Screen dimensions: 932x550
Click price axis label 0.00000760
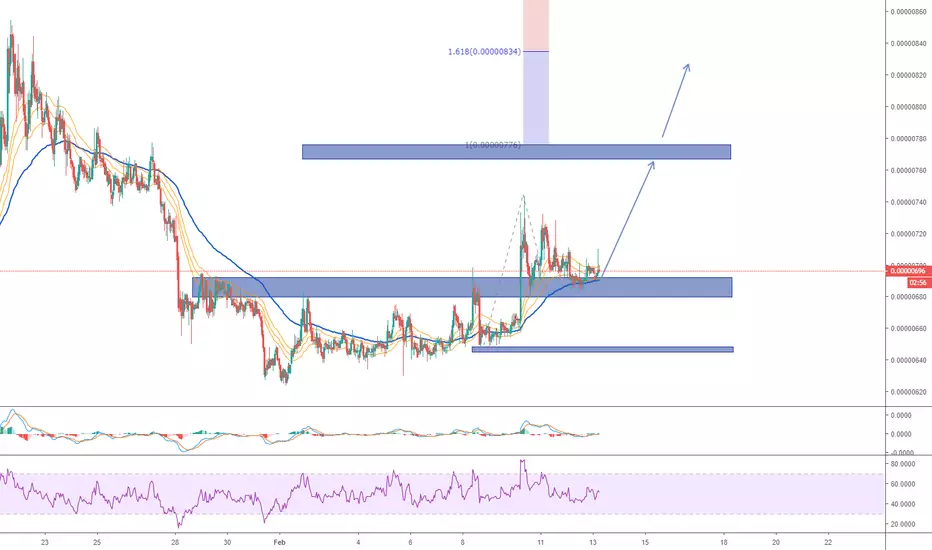908,170
